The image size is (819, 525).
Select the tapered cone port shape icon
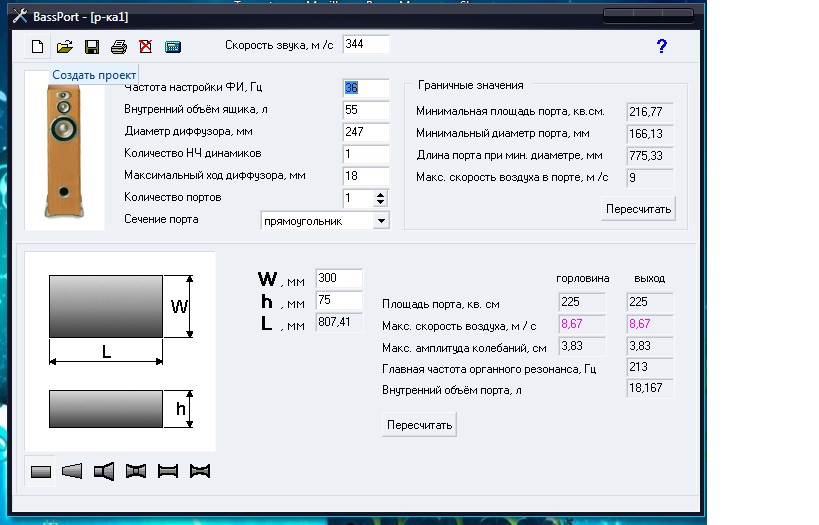pos(72,472)
